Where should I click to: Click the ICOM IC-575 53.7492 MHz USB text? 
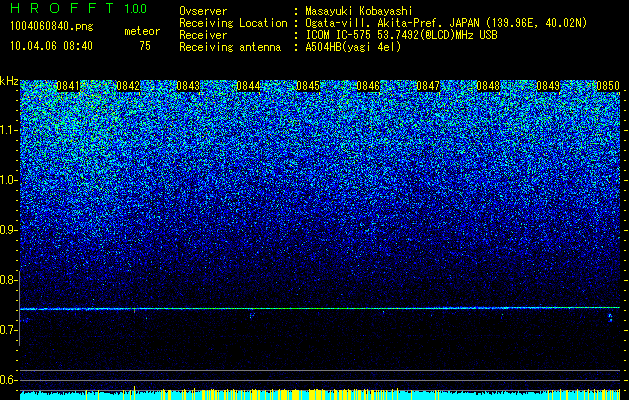point(401,35)
